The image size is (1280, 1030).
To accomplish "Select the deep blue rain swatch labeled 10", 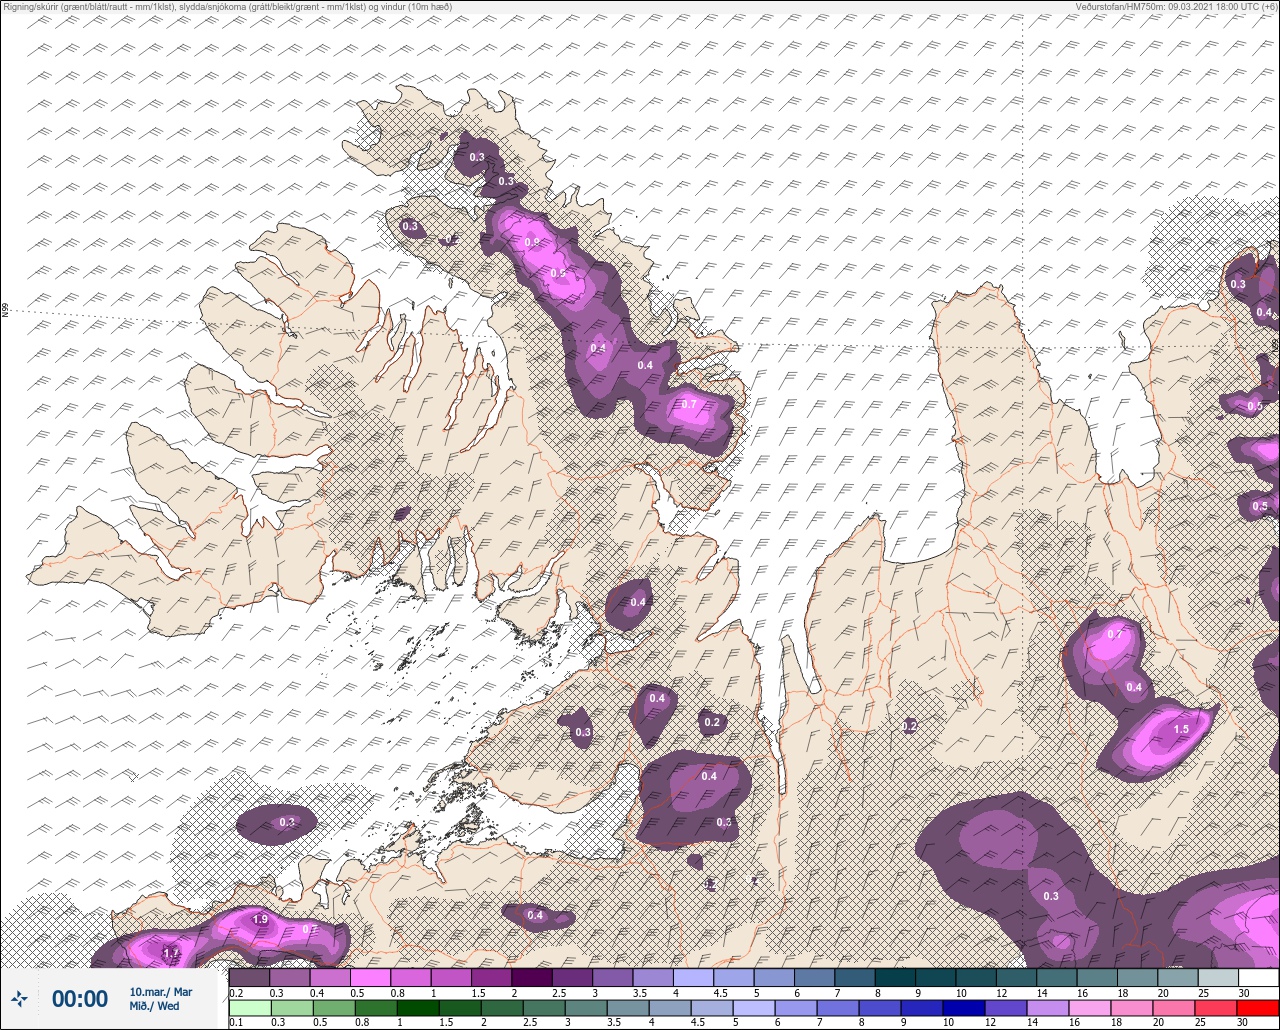I will pos(964,1008).
